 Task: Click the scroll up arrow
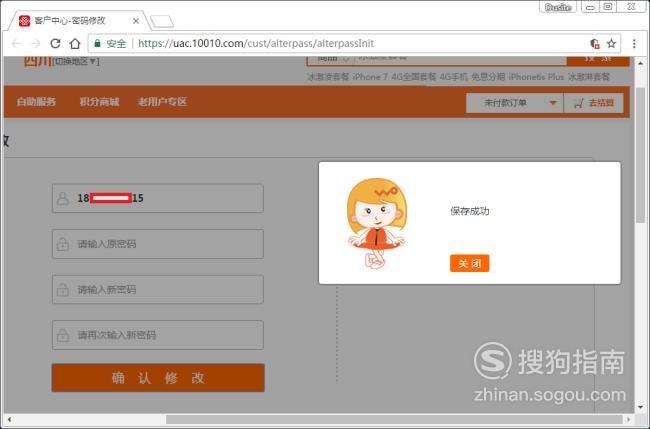pos(640,63)
